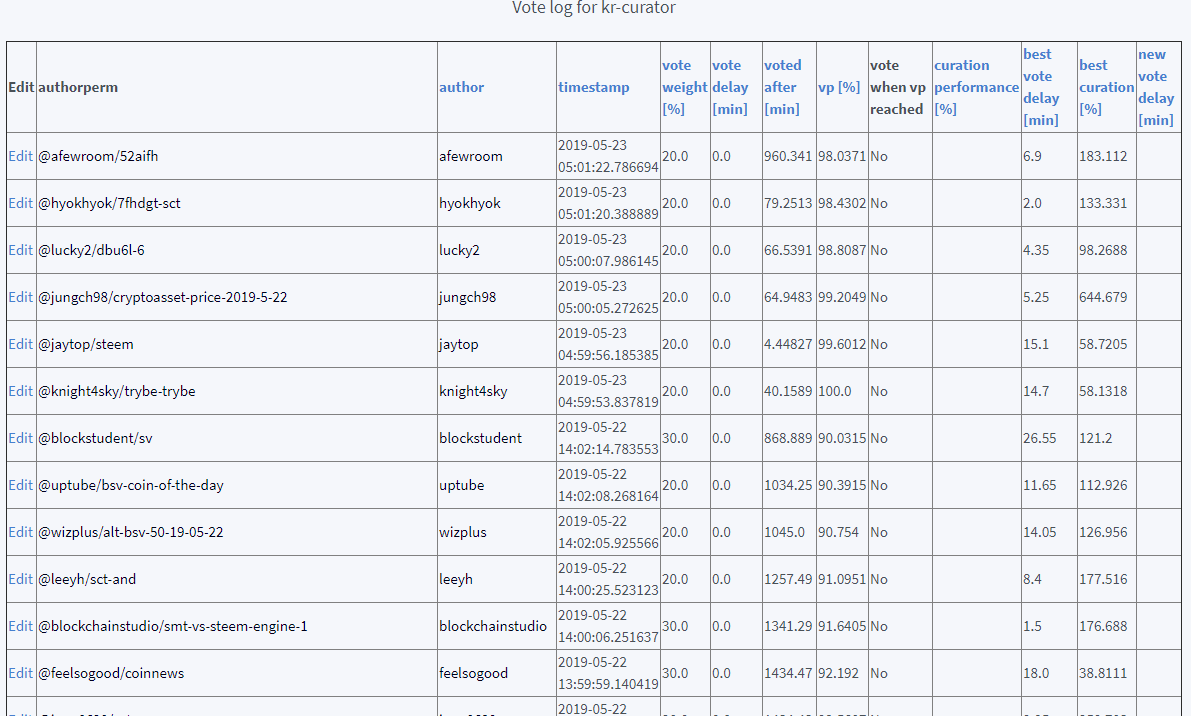This screenshot has height=716, width=1191.
Task: Select authorperm text @lucky2/dbu6l-6
Action: 91,251
